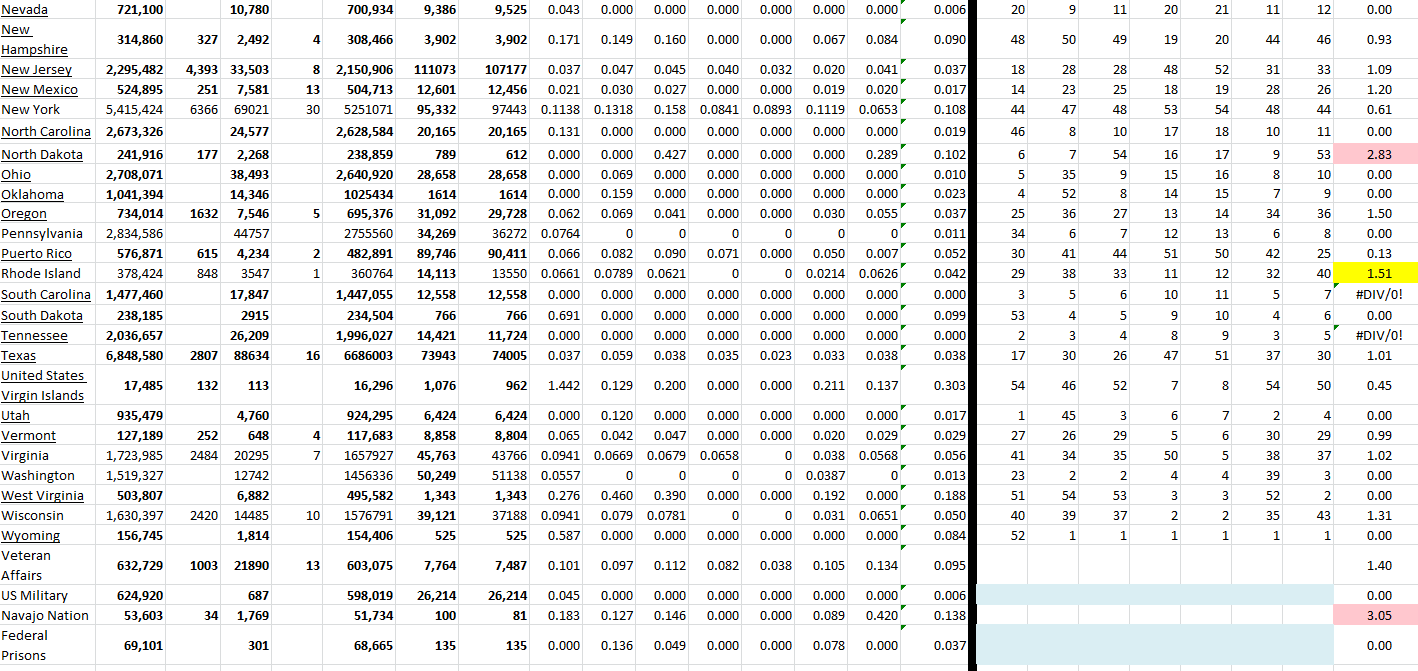Image resolution: width=1418 pixels, height=671 pixels.
Task: Open the Wyoming link
Action: pyautogui.click(x=30, y=536)
